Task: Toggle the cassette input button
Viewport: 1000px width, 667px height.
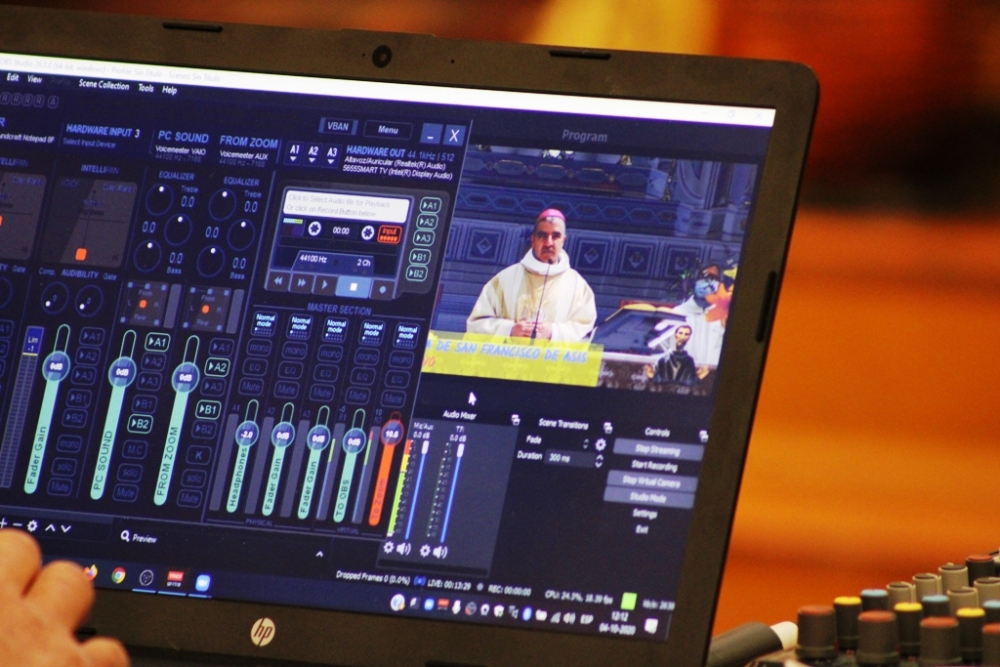Action: [x=388, y=234]
